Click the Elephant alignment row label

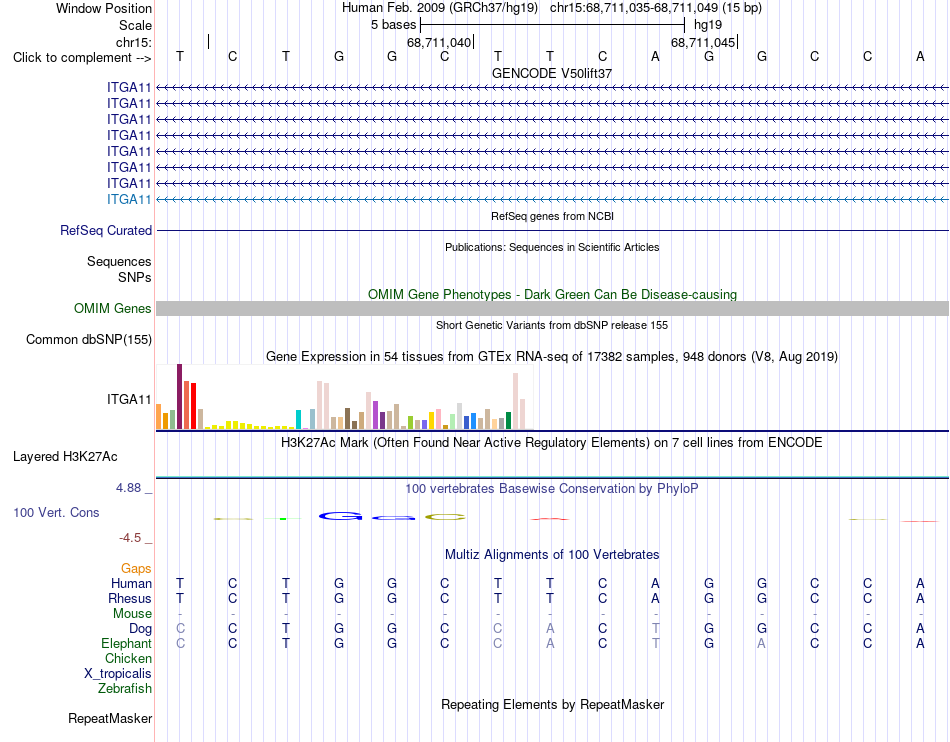coord(126,643)
